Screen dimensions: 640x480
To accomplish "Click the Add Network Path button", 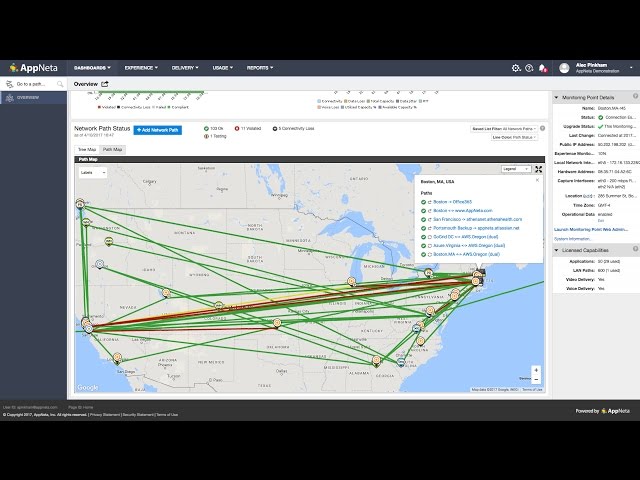I will [x=158, y=130].
